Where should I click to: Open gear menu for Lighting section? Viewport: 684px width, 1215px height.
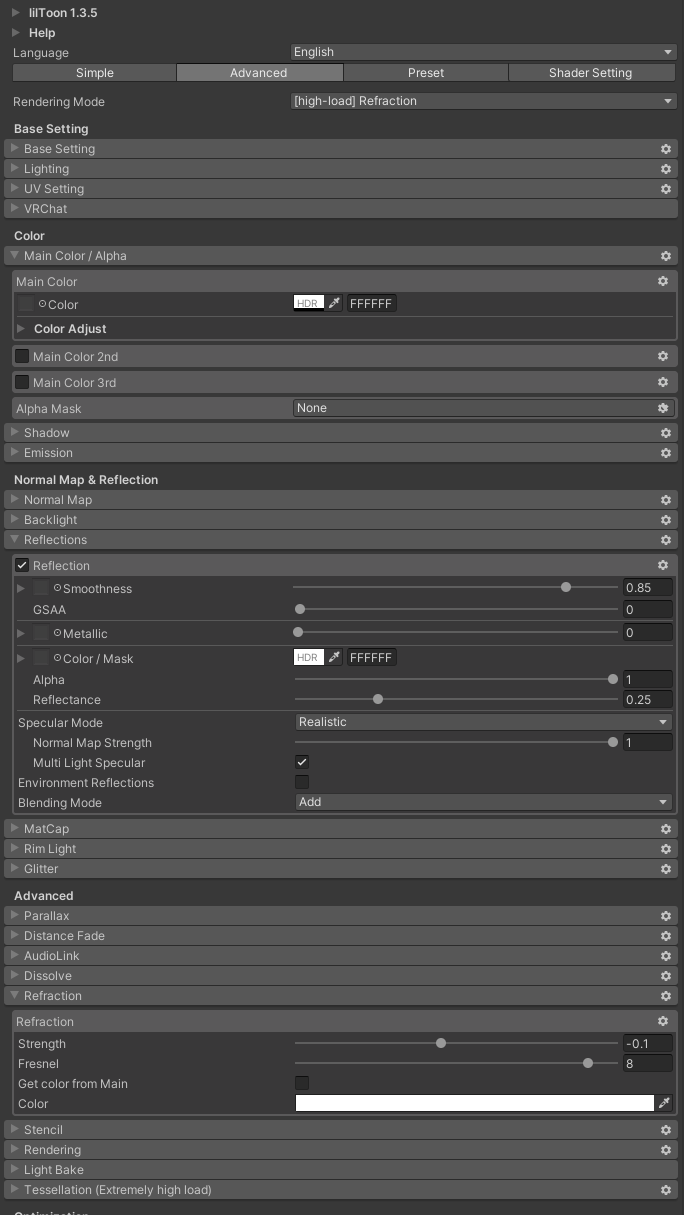[x=665, y=169]
